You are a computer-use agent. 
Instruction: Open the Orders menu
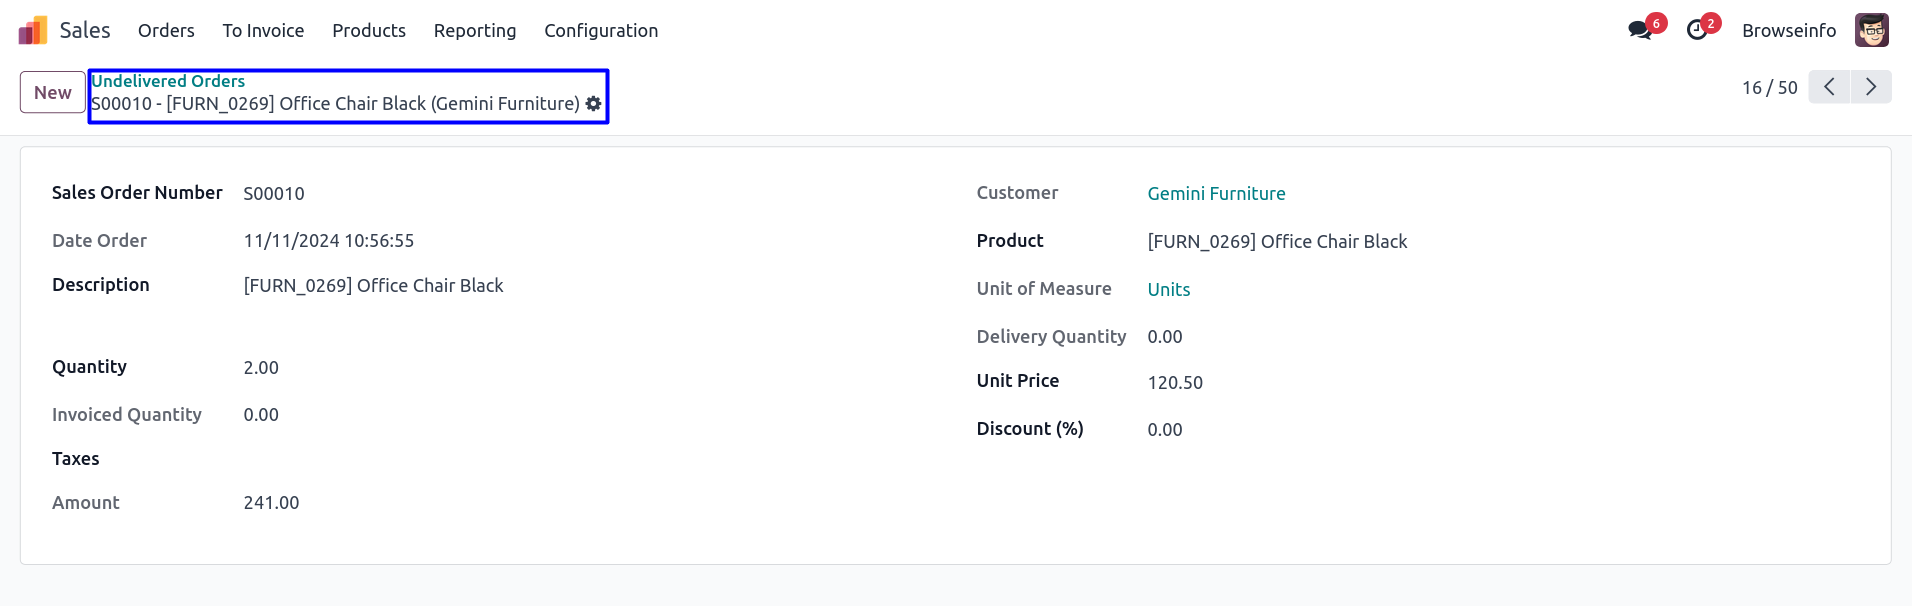[166, 31]
